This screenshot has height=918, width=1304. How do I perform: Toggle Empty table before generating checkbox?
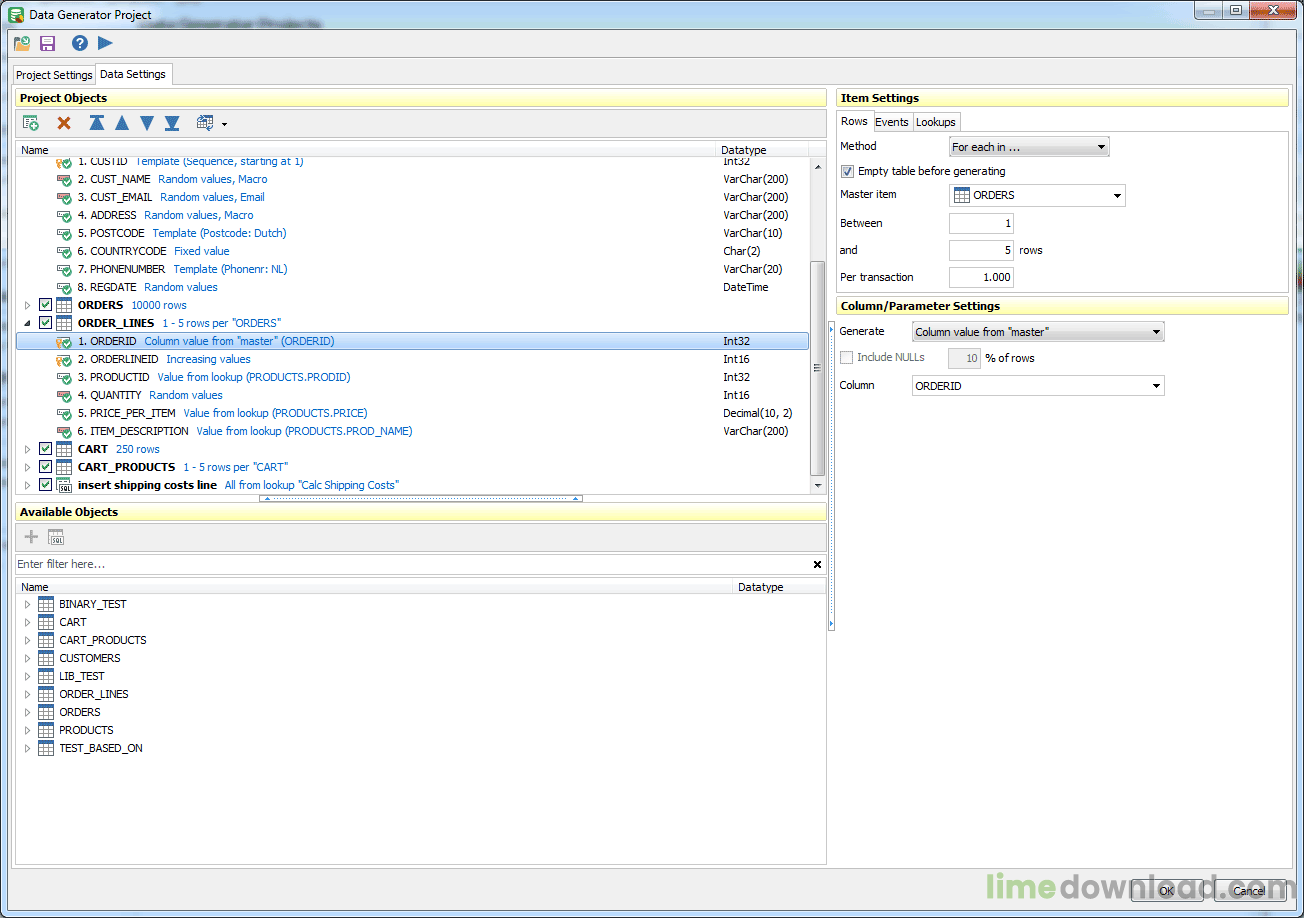[847, 172]
